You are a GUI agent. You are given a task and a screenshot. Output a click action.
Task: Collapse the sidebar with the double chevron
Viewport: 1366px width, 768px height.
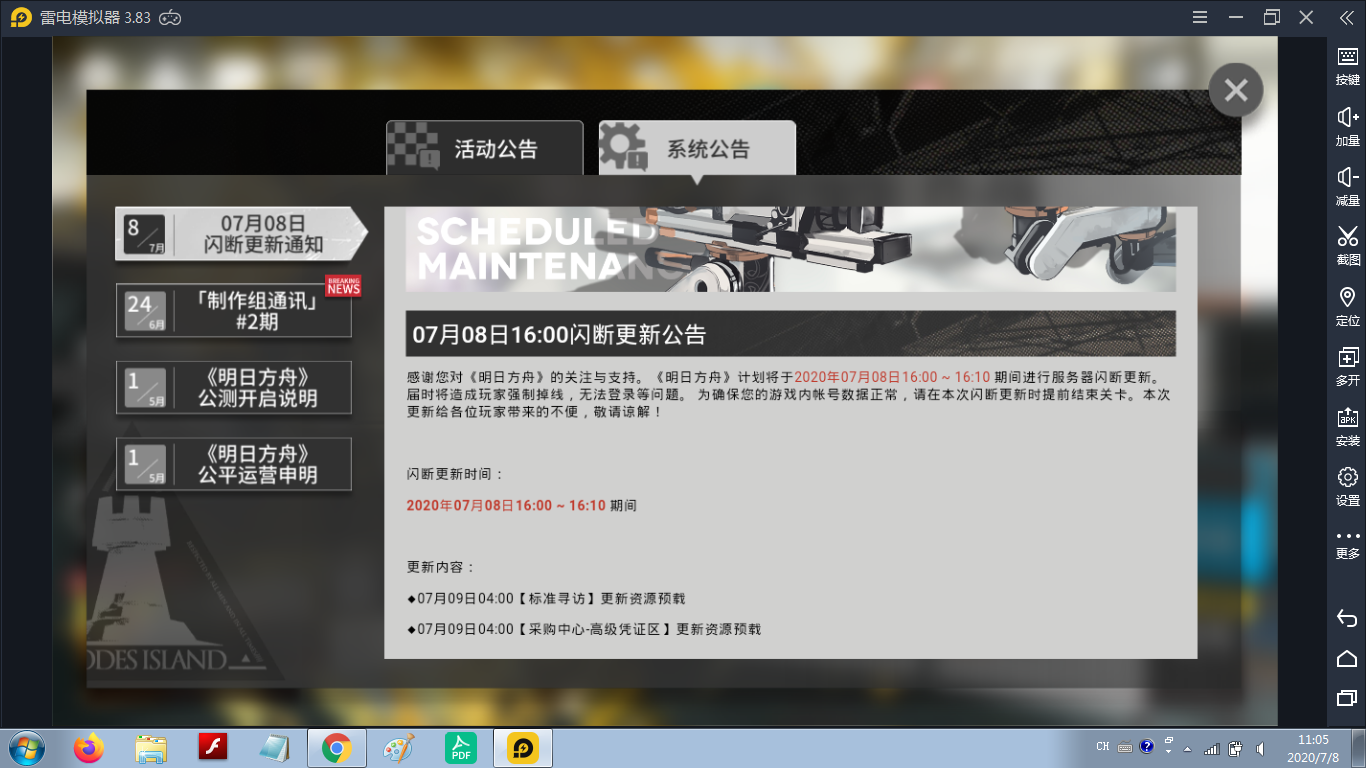[1346, 17]
